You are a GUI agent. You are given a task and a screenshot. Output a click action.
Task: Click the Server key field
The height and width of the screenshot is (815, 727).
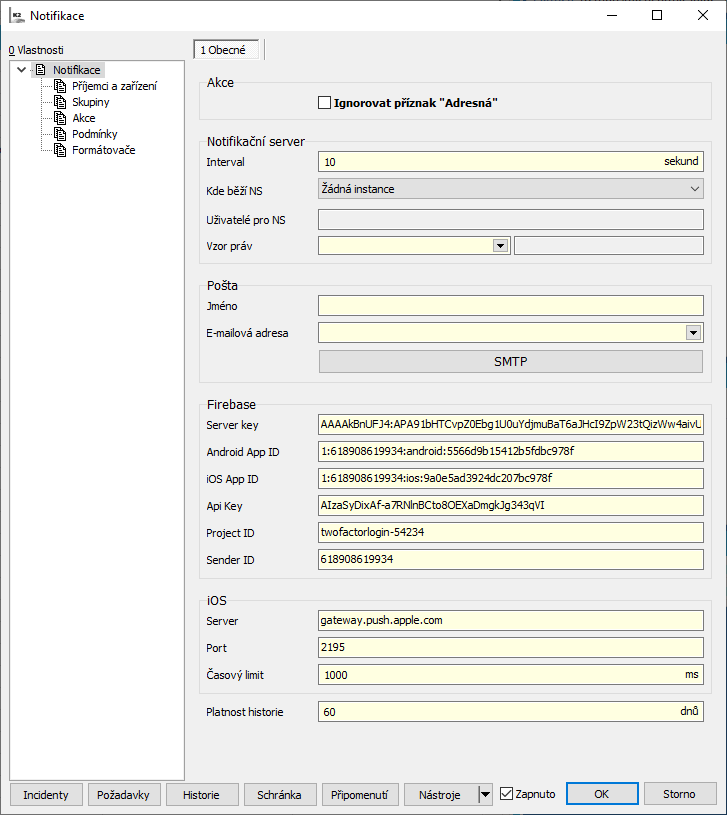511,425
